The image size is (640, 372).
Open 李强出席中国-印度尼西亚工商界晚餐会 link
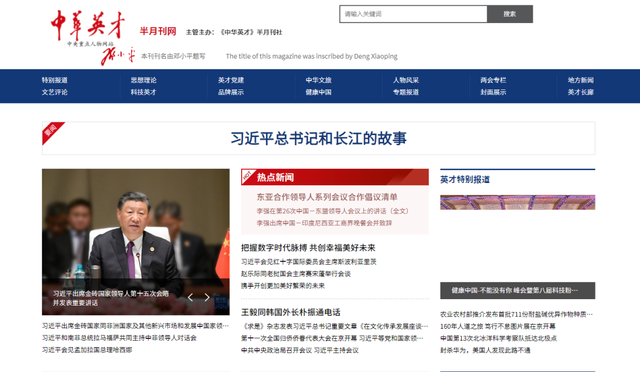[x=324, y=223]
